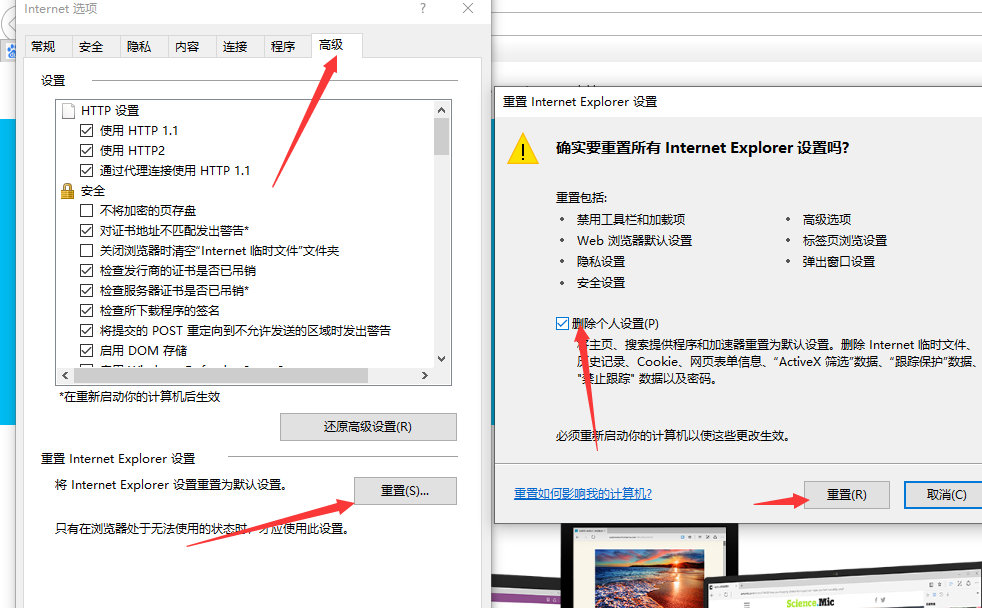982x608 pixels.
Task: Click the 重置(S)... button
Action: click(405, 491)
